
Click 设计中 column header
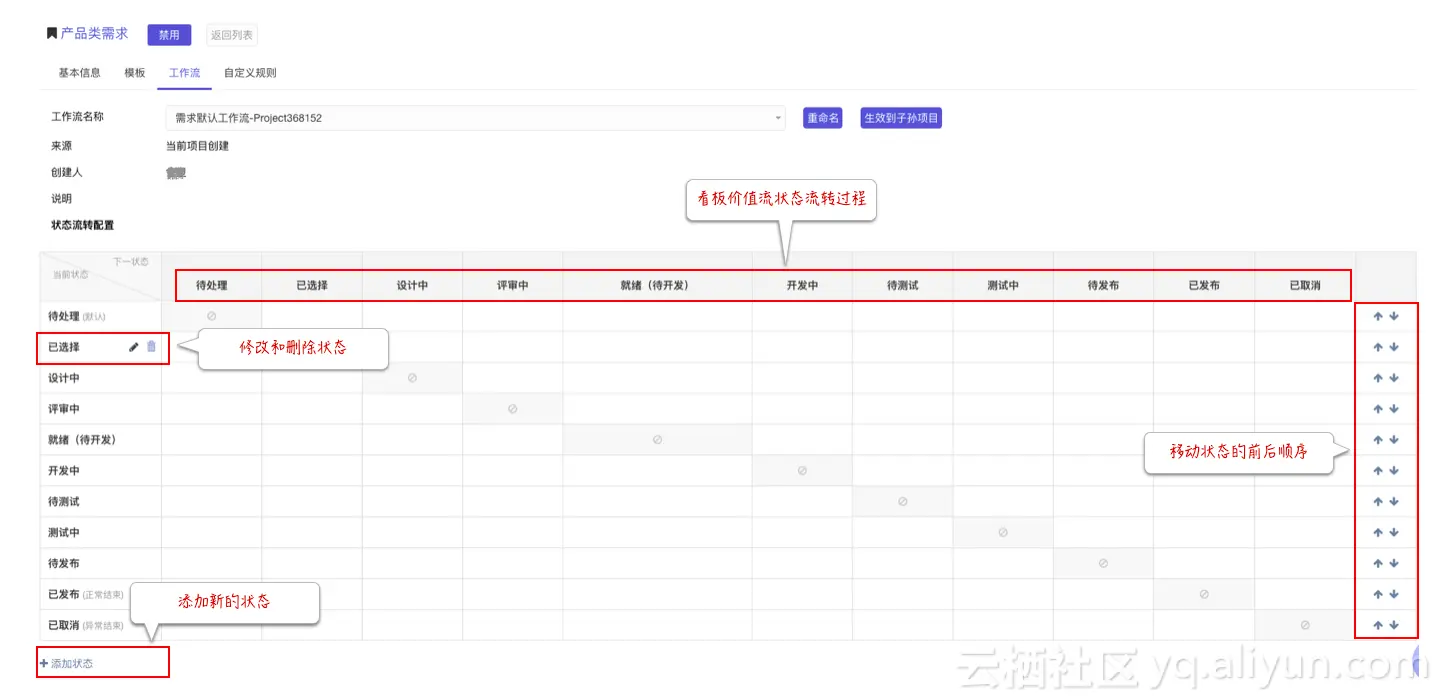tap(412, 285)
